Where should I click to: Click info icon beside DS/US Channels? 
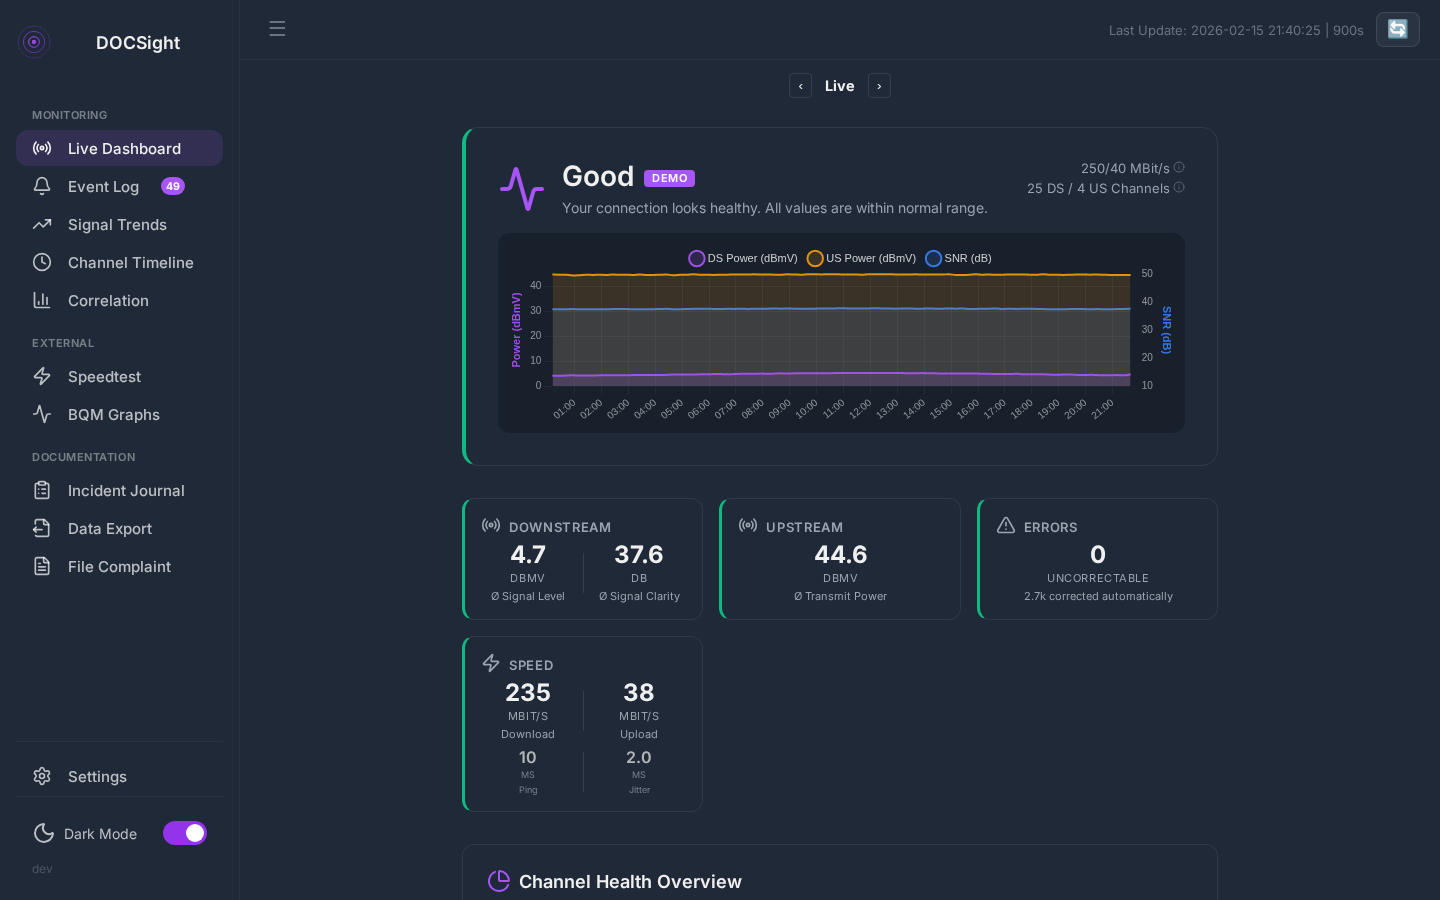coord(1179,188)
